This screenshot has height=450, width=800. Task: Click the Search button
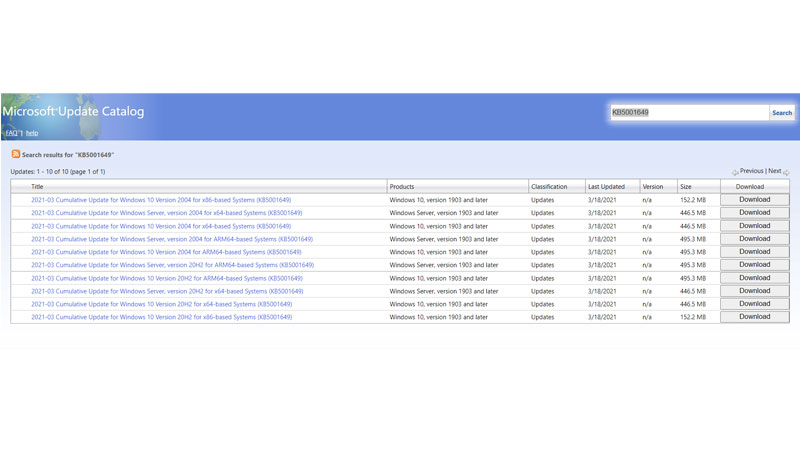[x=782, y=113]
